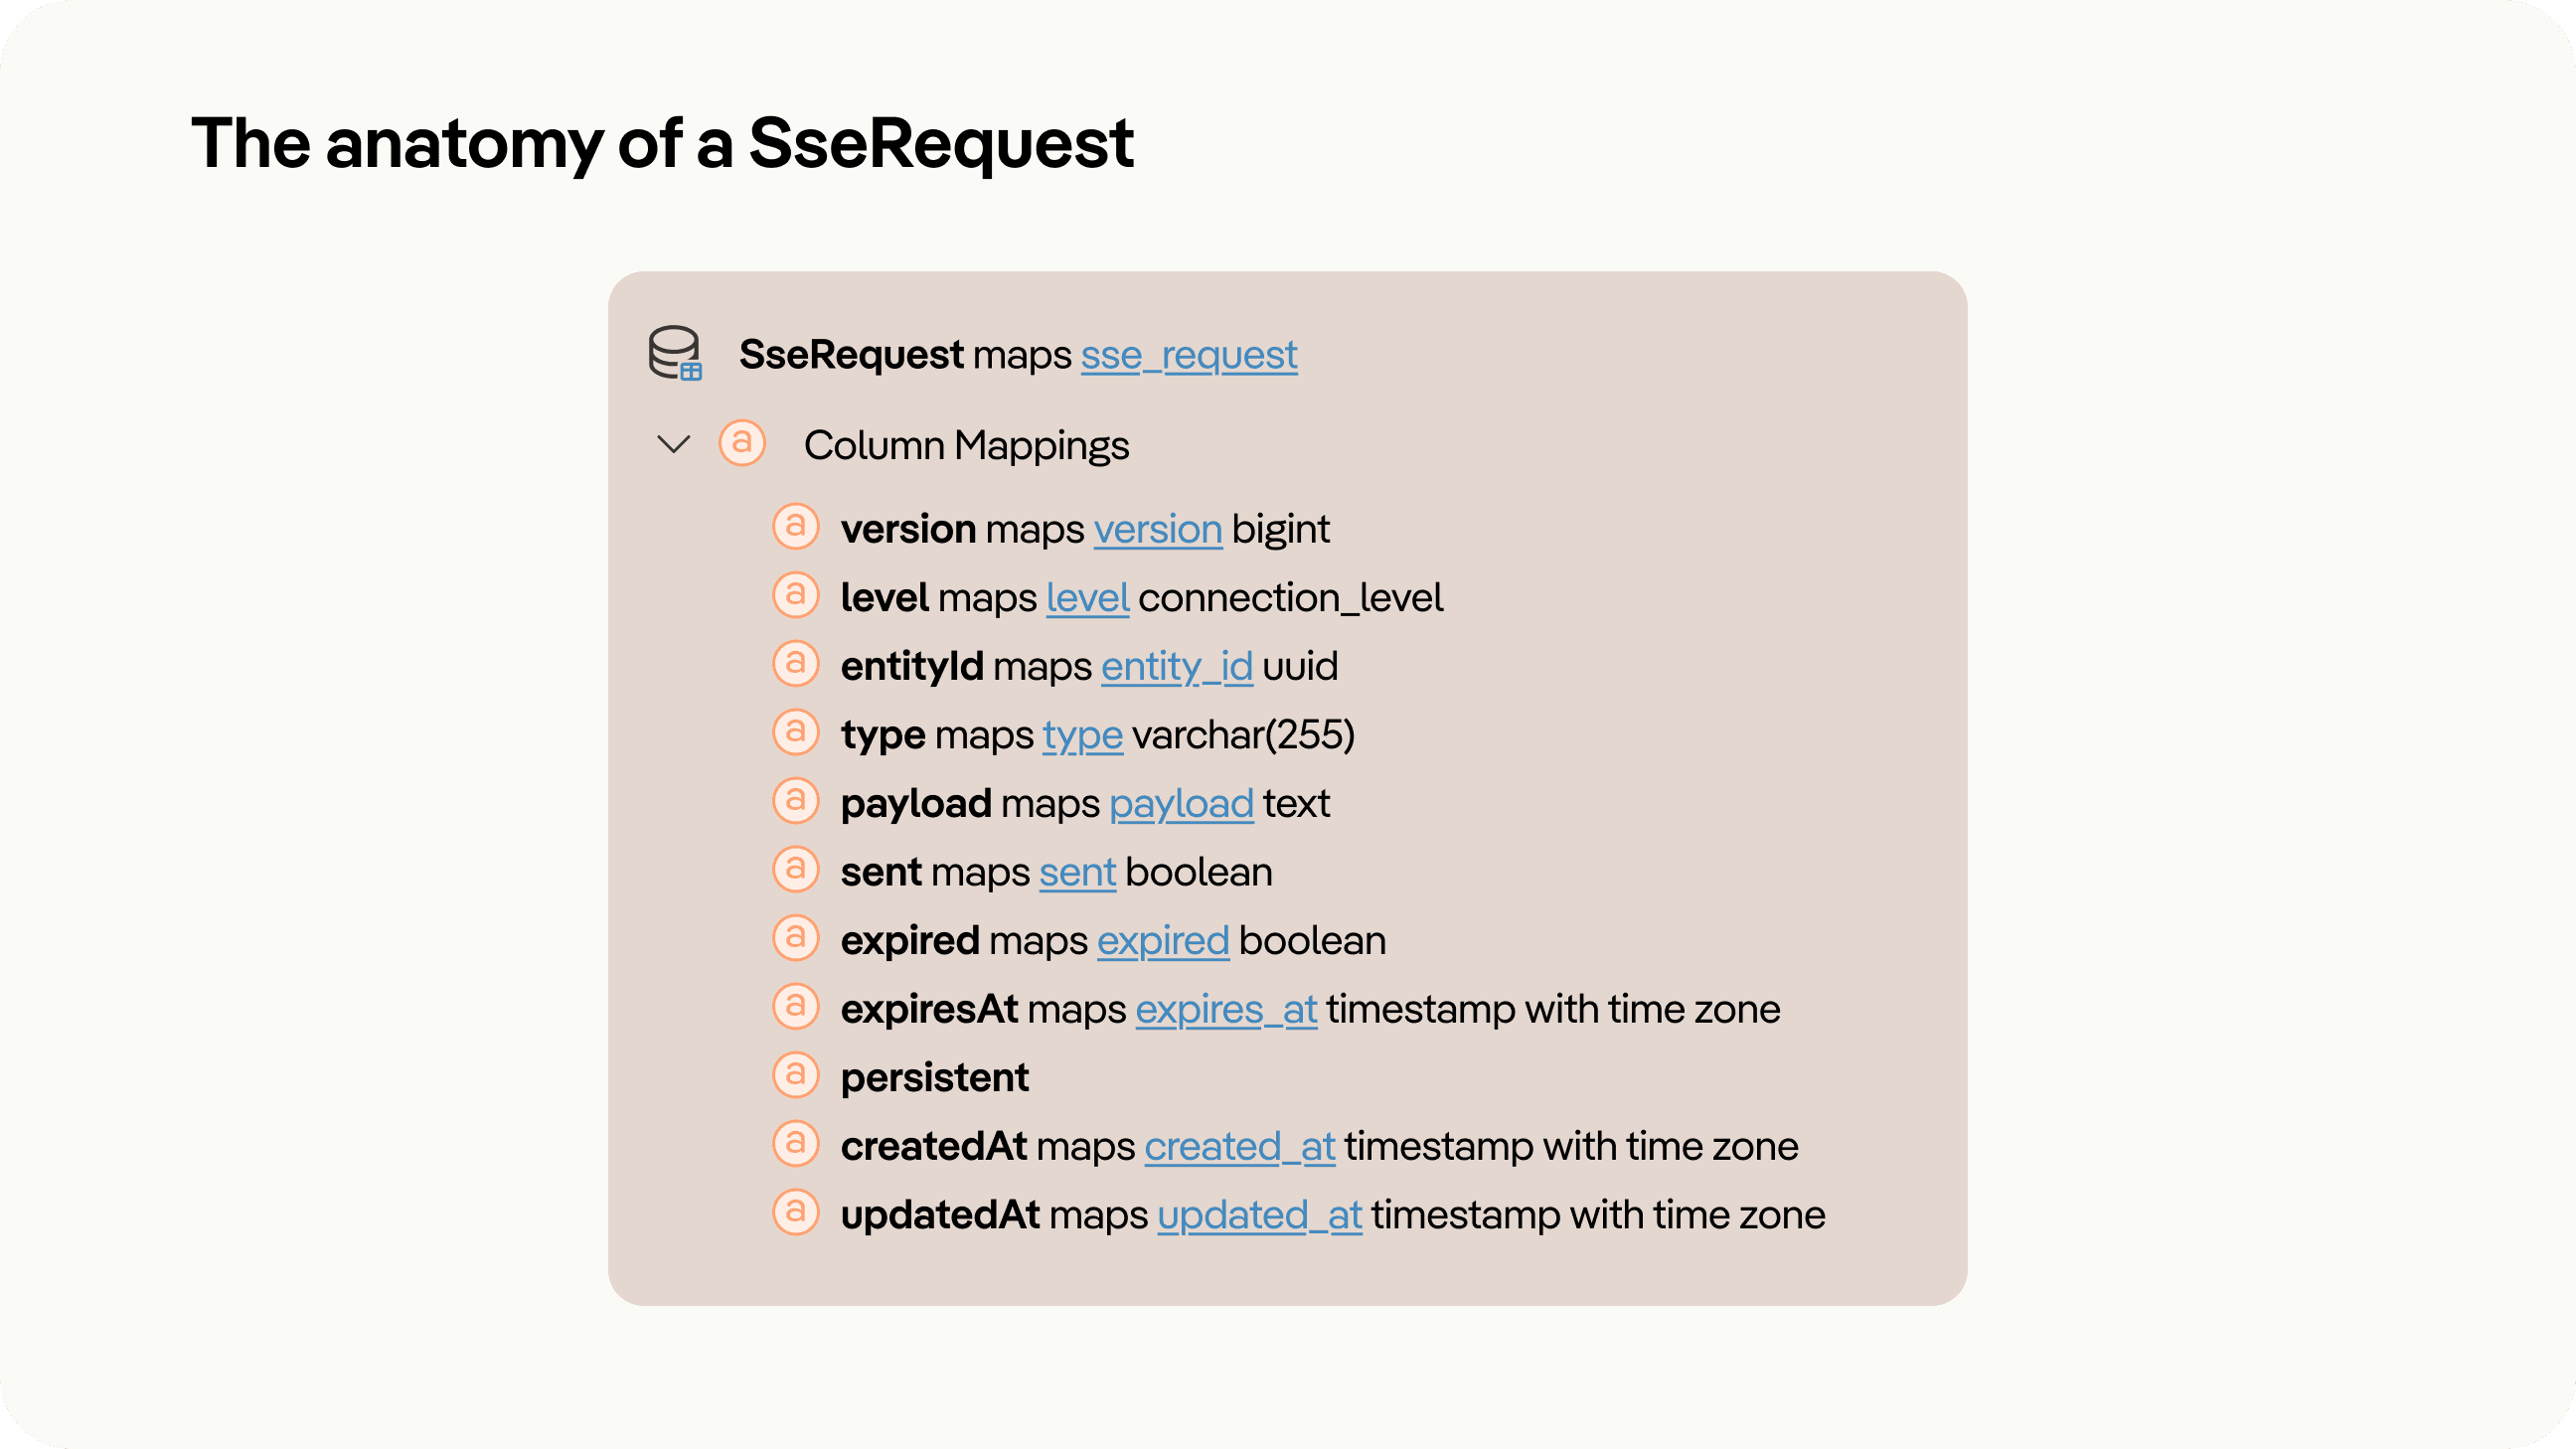
Task: Open the updated_at column link
Action: tap(1260, 1215)
